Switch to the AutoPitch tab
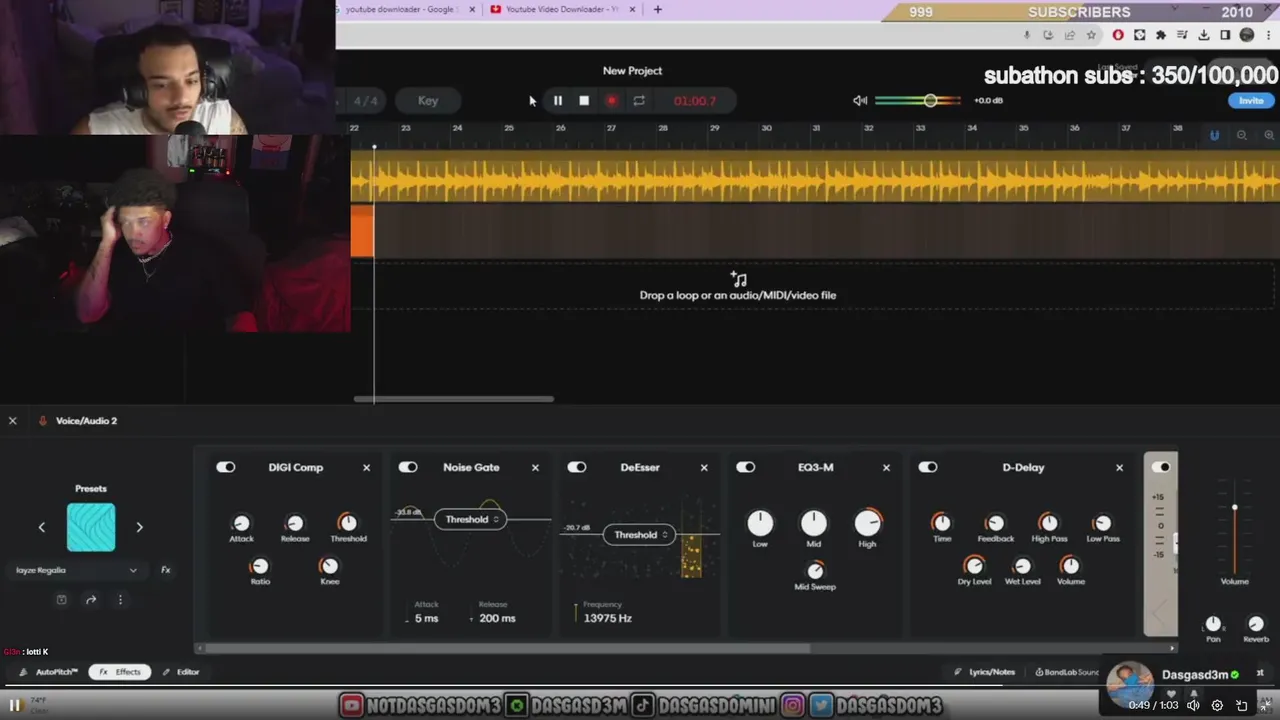This screenshot has height=720, width=1280. coord(49,672)
